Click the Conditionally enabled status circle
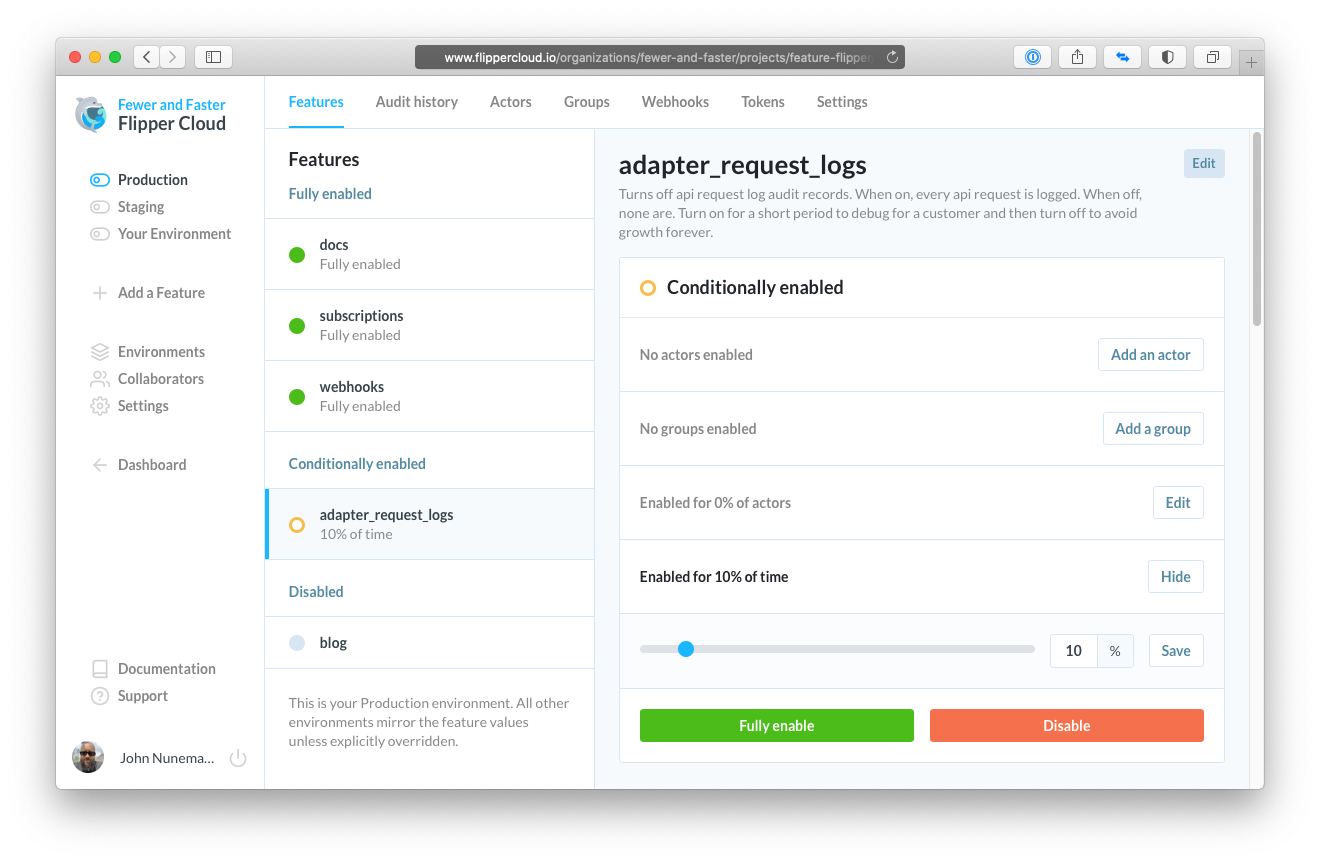The height and width of the screenshot is (863, 1320). pos(648,287)
